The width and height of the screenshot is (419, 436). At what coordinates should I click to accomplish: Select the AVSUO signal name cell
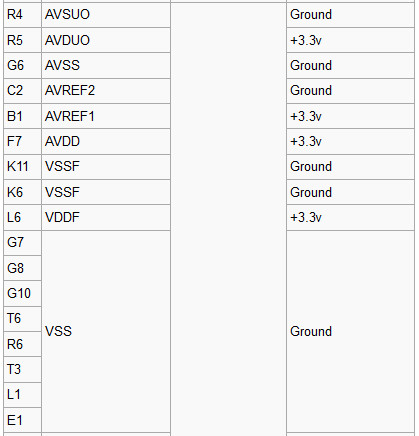(x=106, y=15)
